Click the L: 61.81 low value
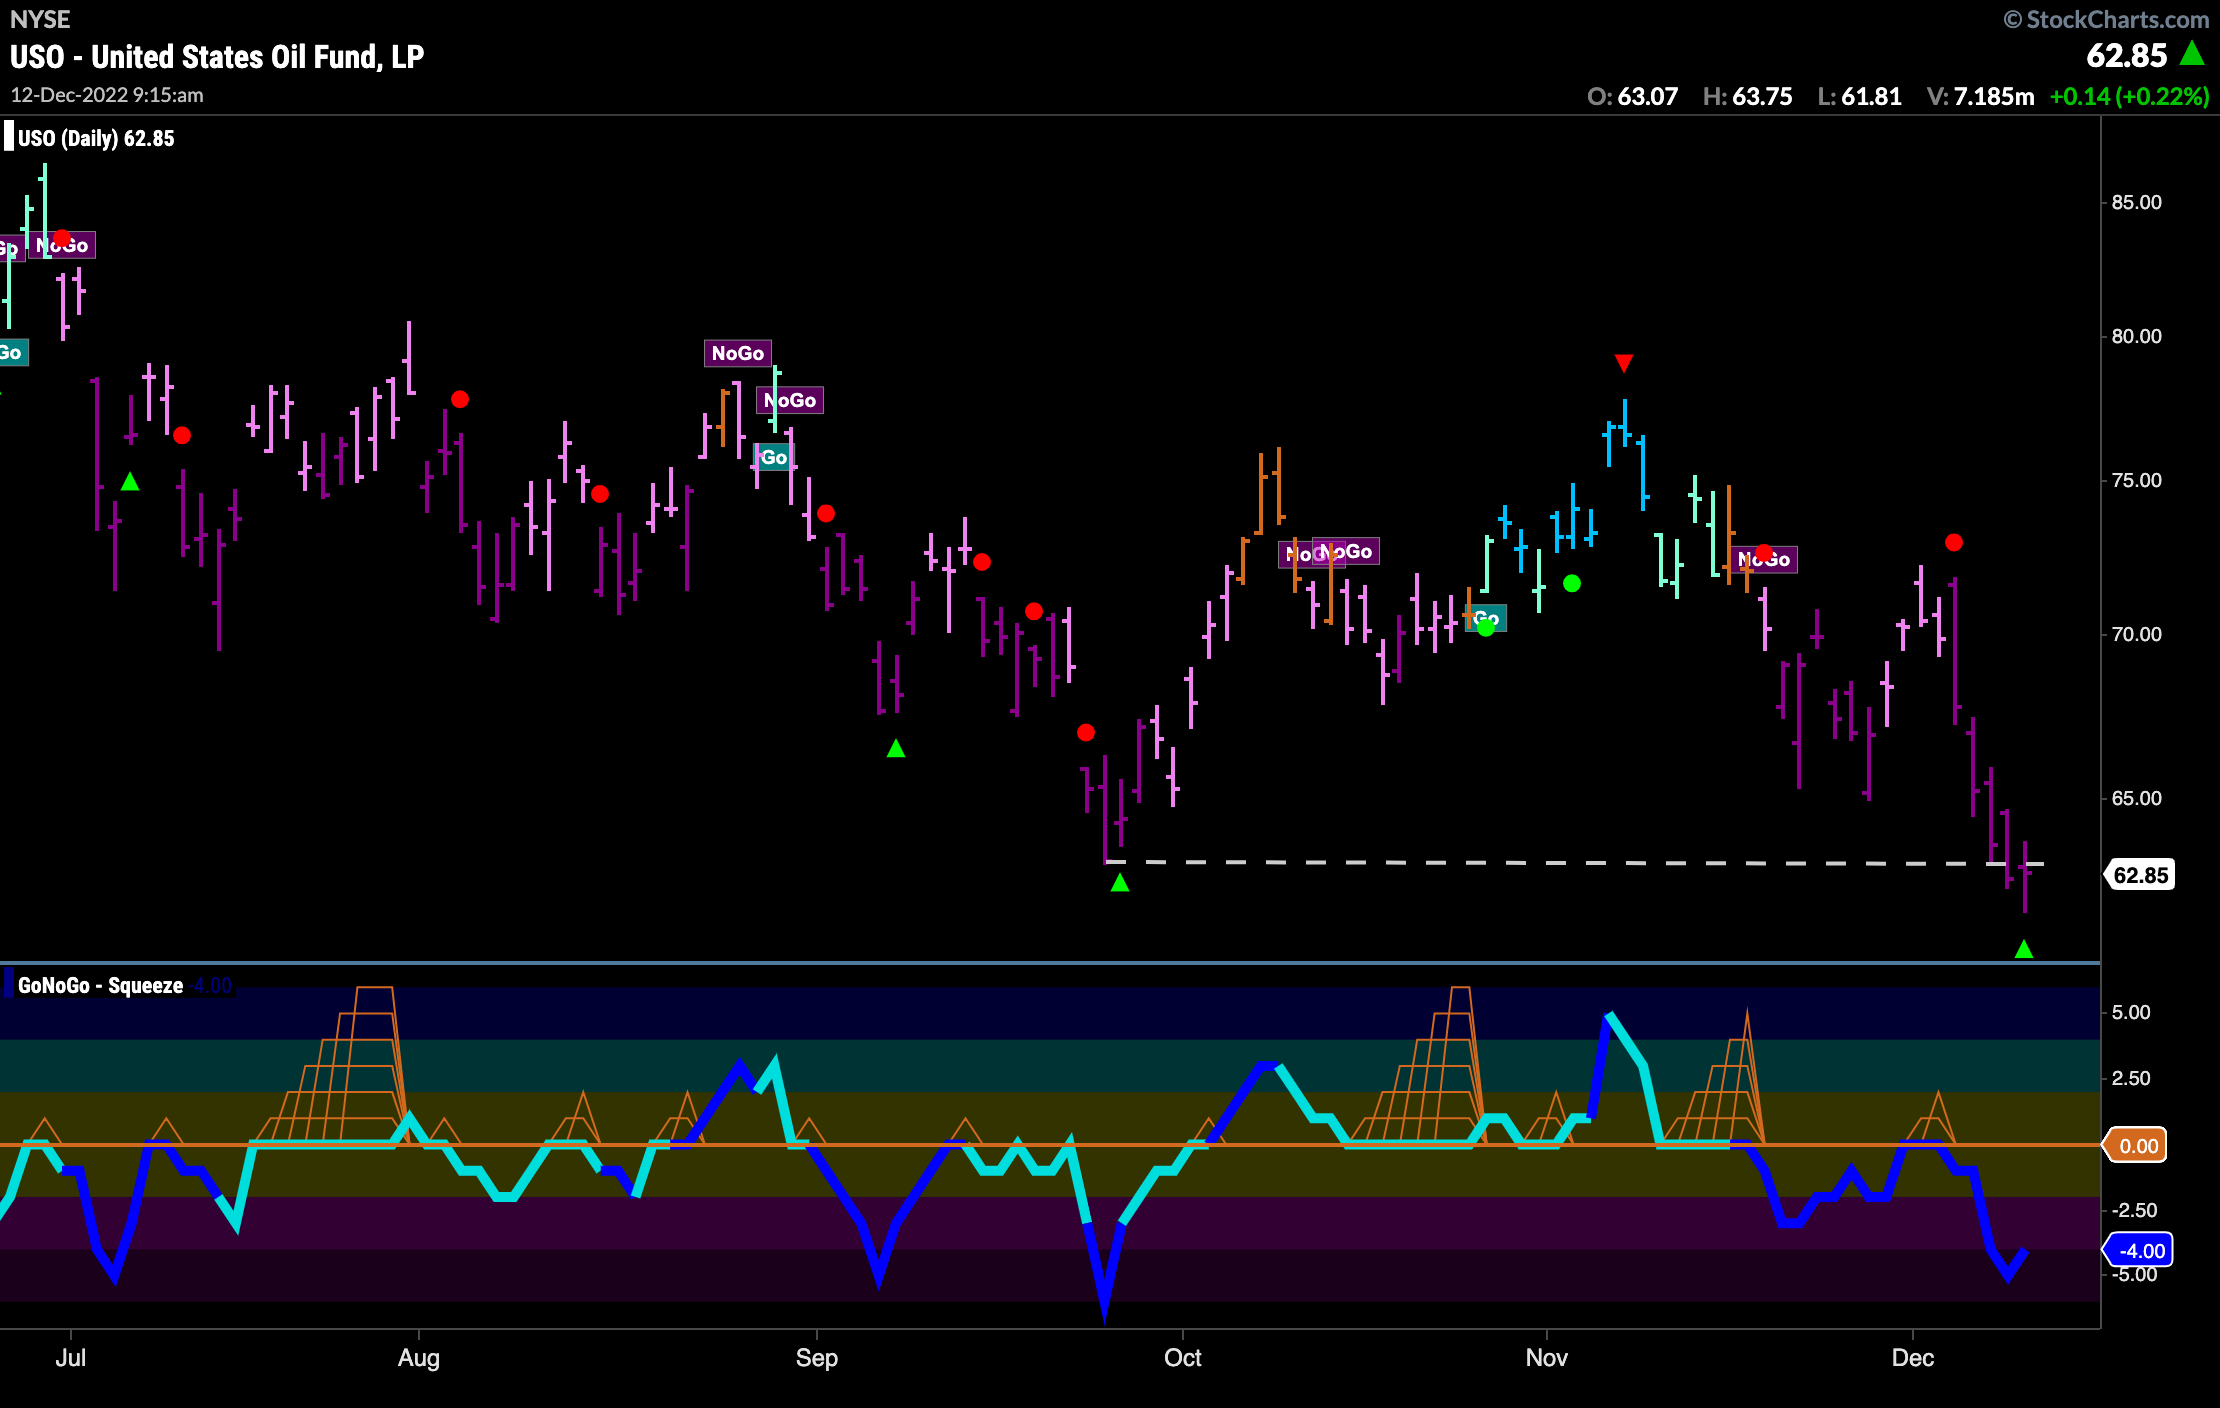This screenshot has height=1408, width=2220. (x=1859, y=97)
